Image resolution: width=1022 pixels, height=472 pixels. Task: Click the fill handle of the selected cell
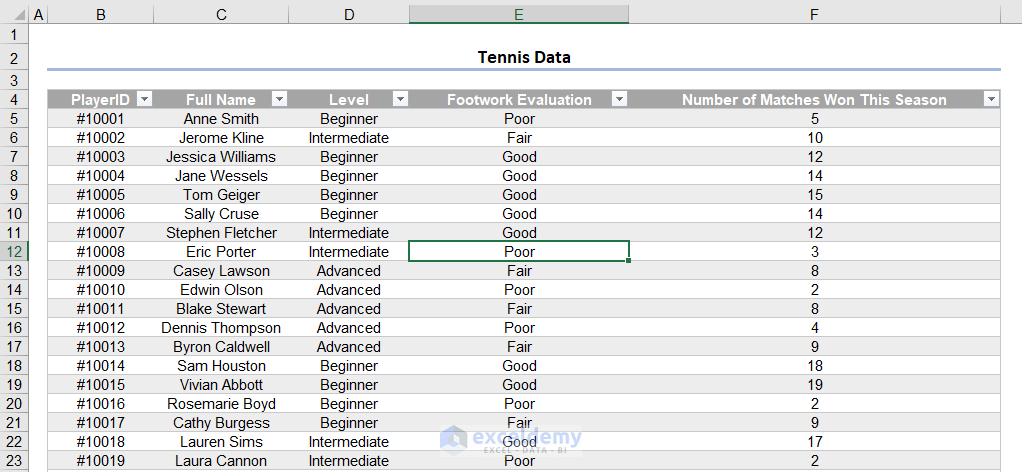pyautogui.click(x=629, y=261)
